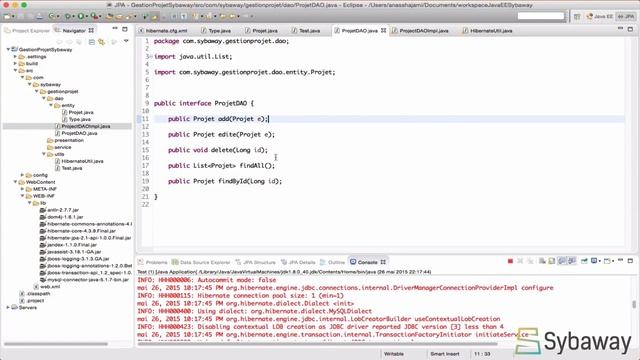Expand the config folder
The height and width of the screenshot is (360, 640).
tap(22, 175)
